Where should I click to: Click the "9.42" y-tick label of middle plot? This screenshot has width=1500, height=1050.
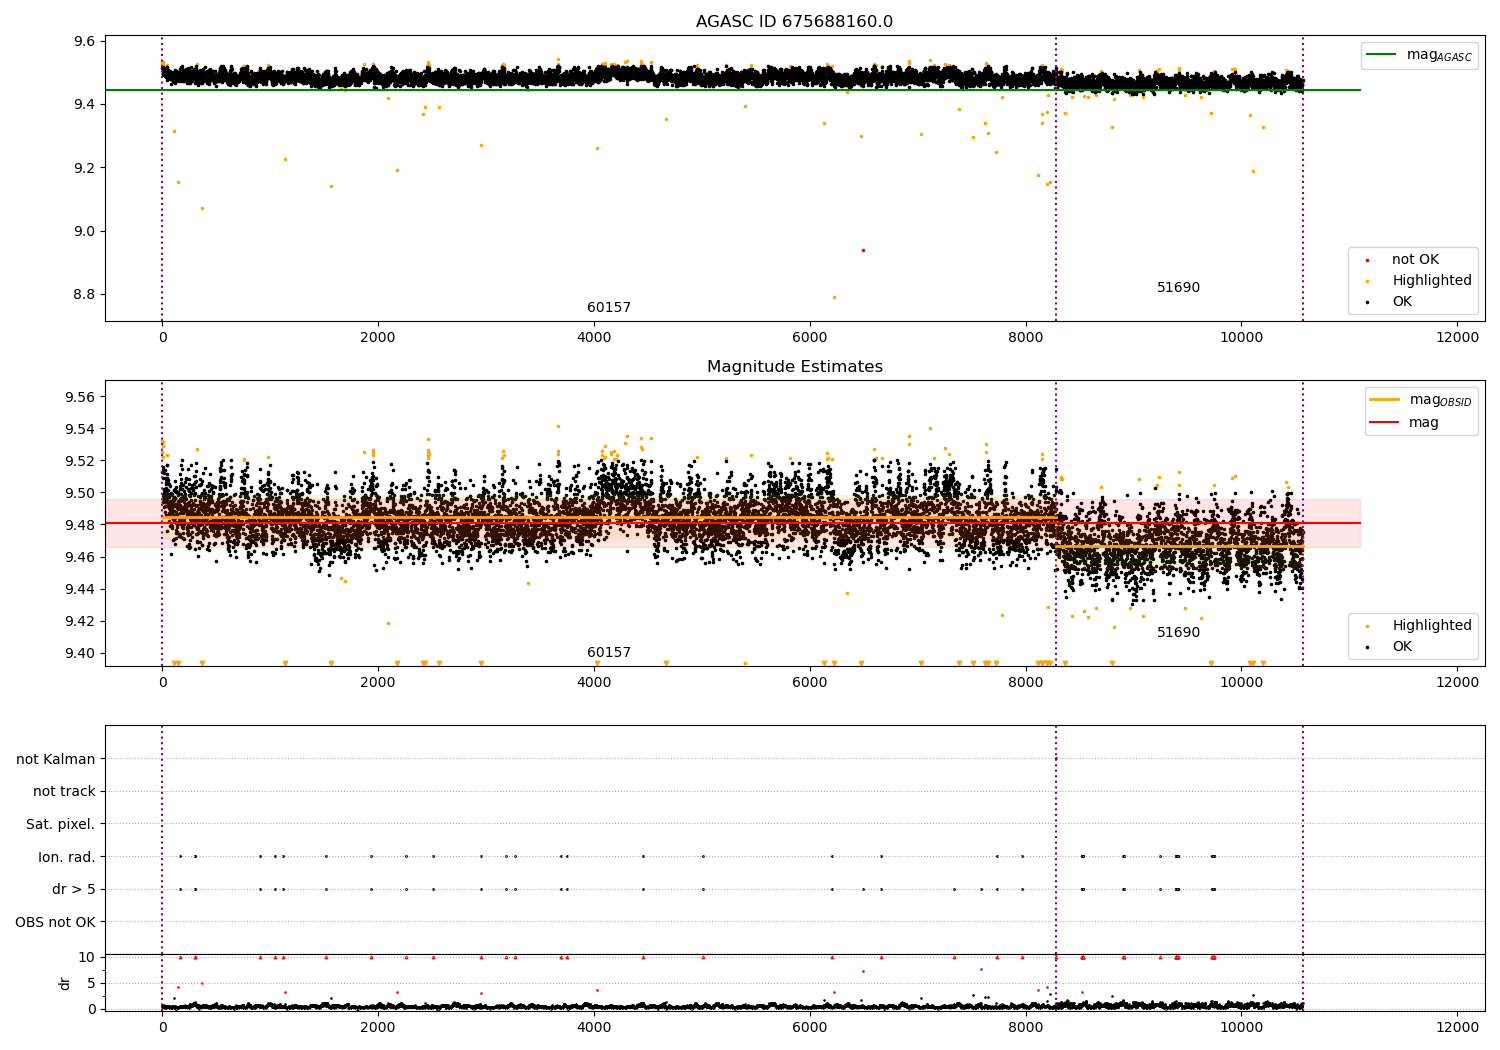(x=81, y=622)
